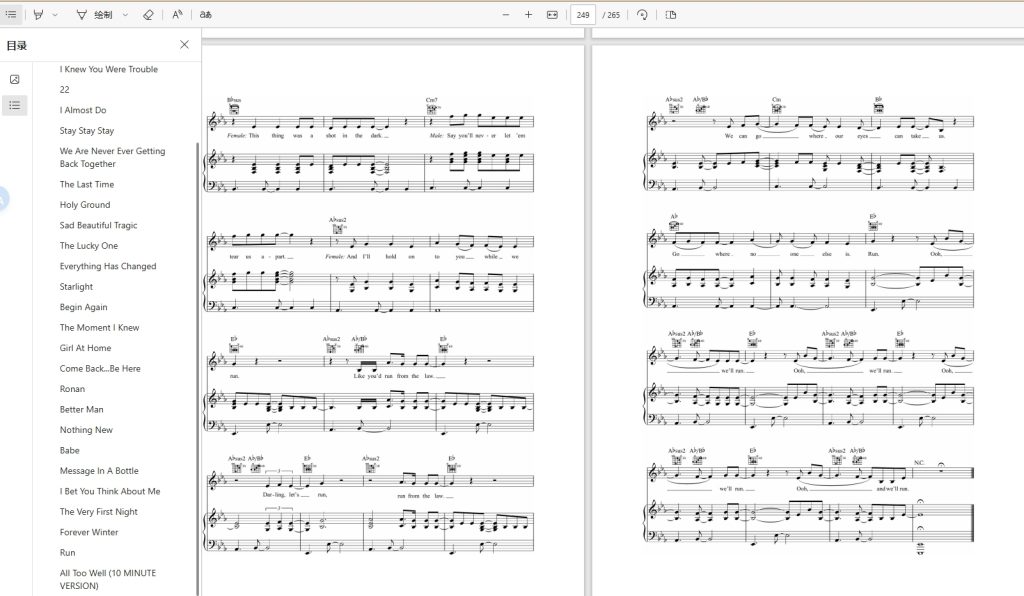The image size is (1024, 596).
Task: Rotate the document pages
Action: pyautogui.click(x=642, y=14)
